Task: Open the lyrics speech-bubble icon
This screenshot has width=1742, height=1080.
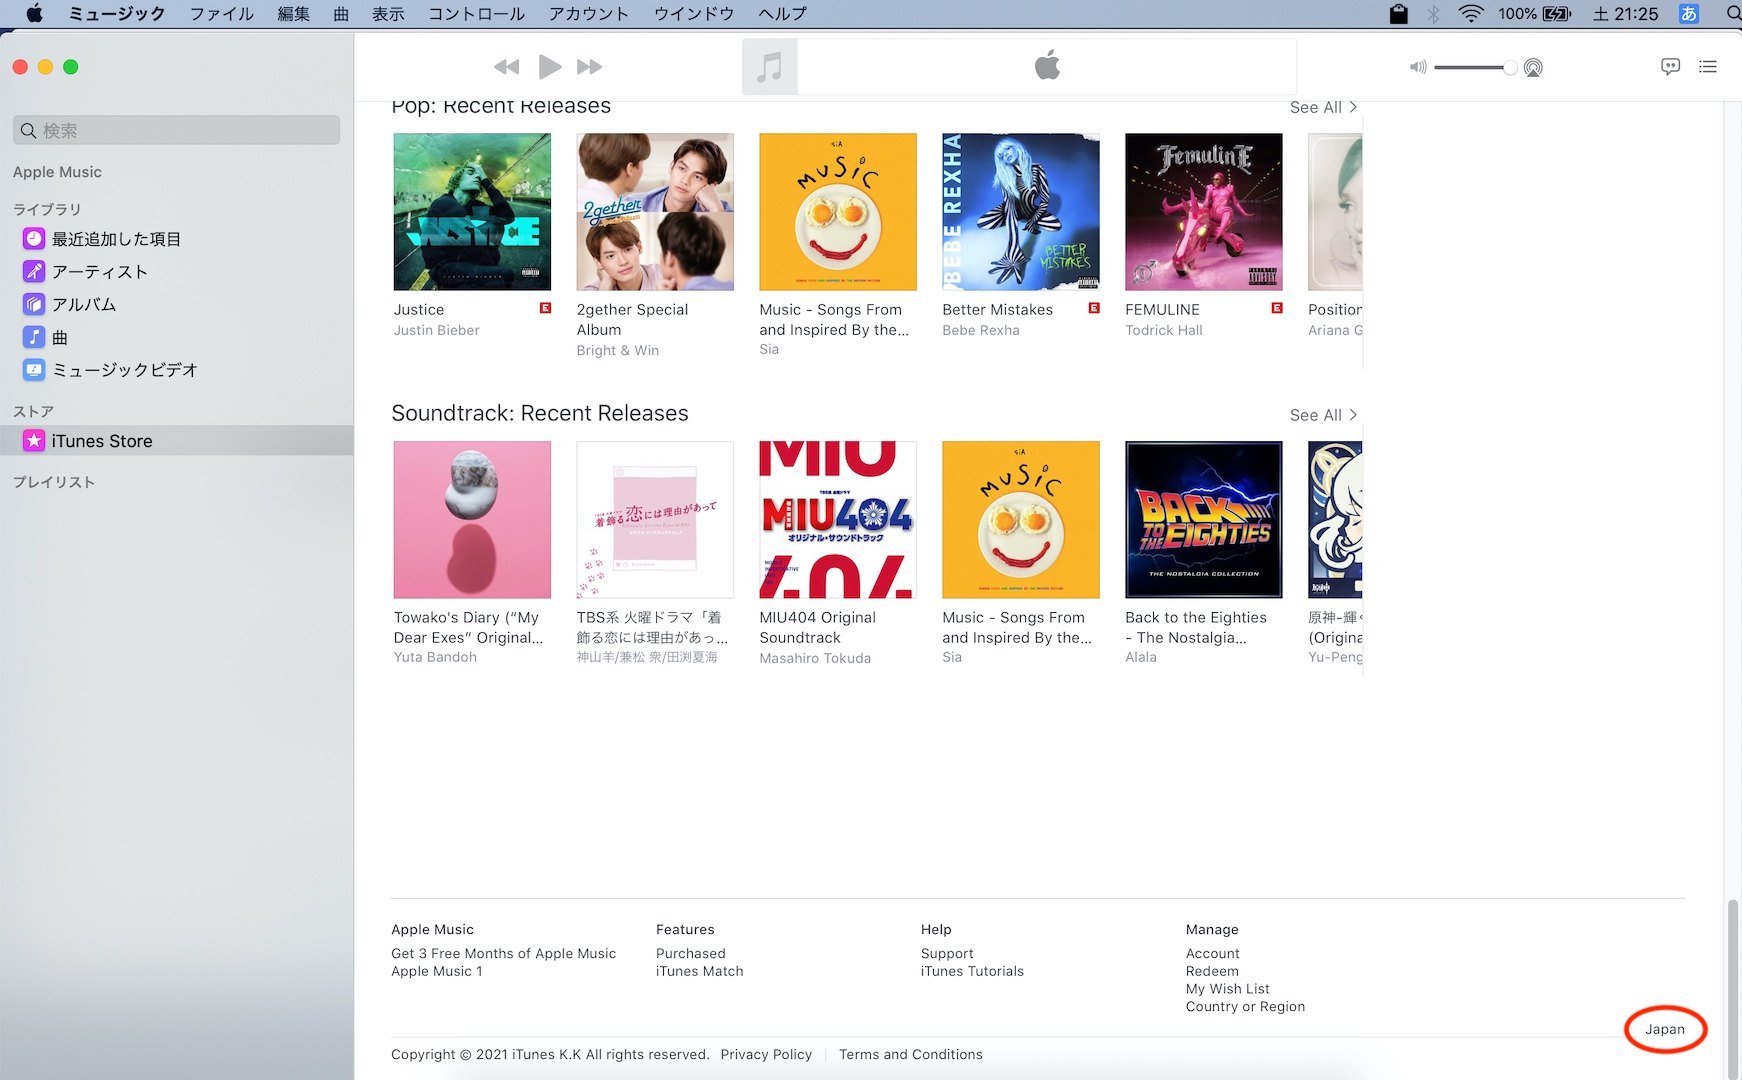Action: [x=1670, y=67]
